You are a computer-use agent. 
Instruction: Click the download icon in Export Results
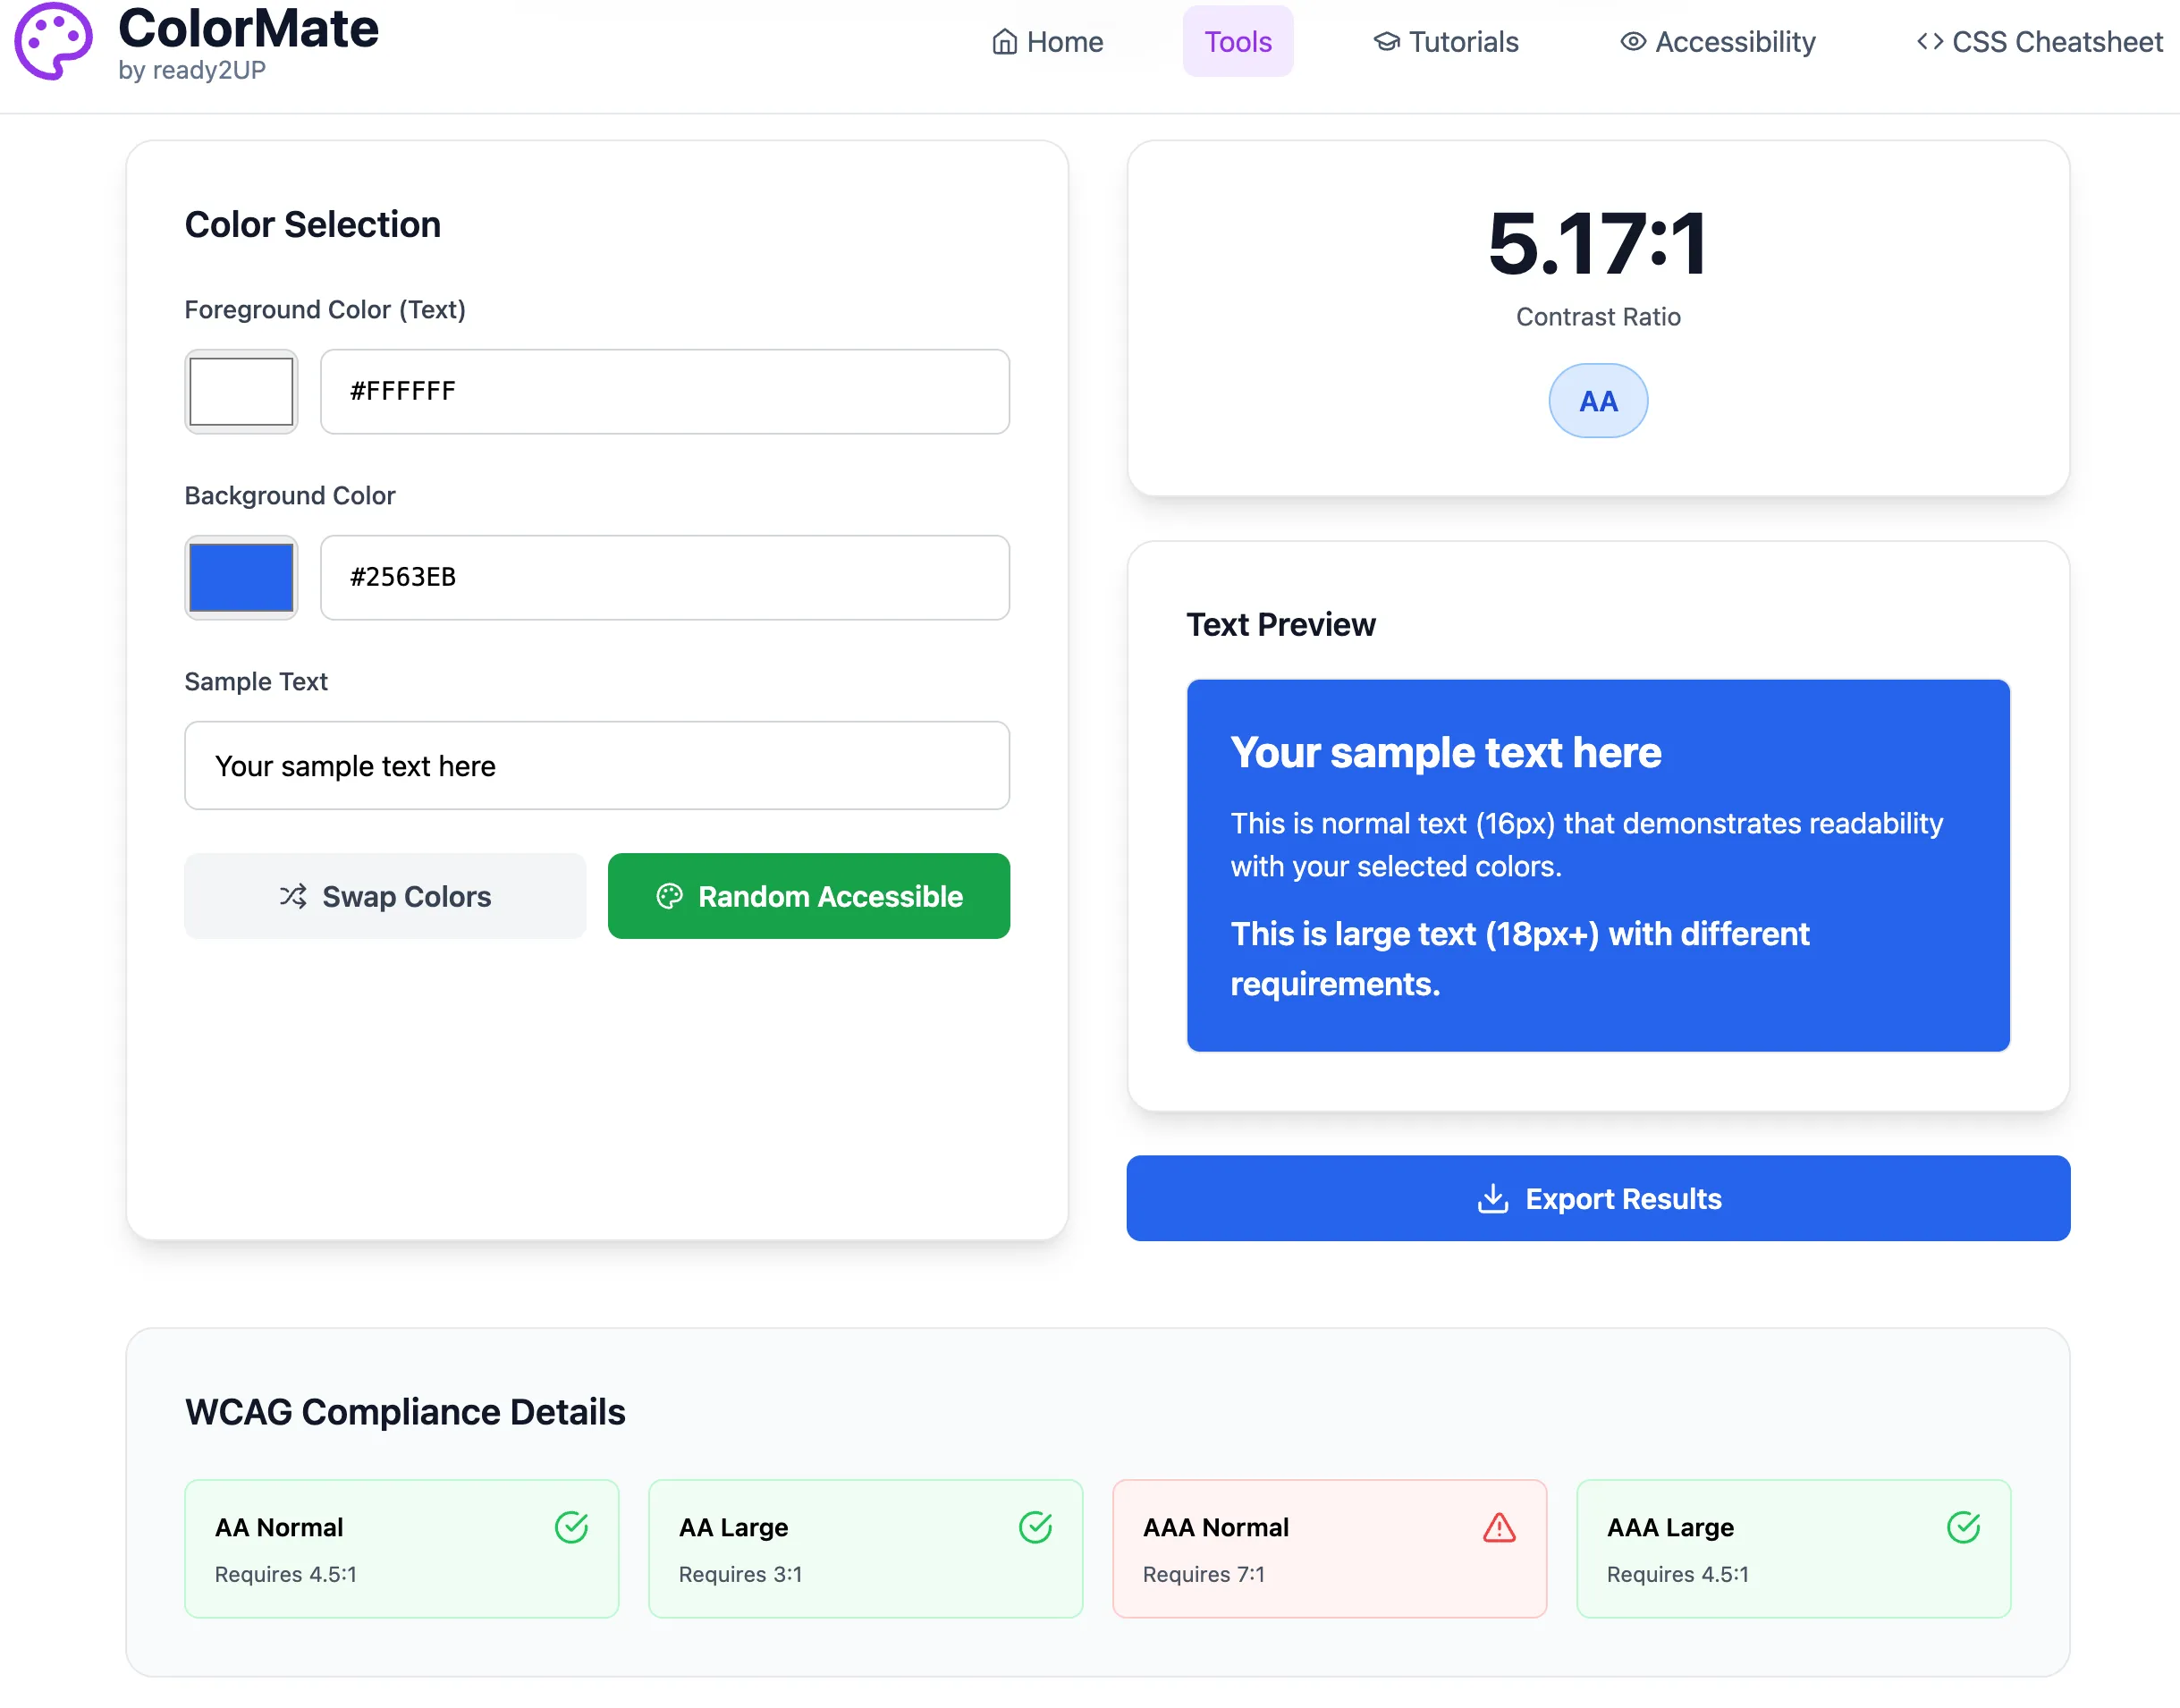pos(1492,1198)
